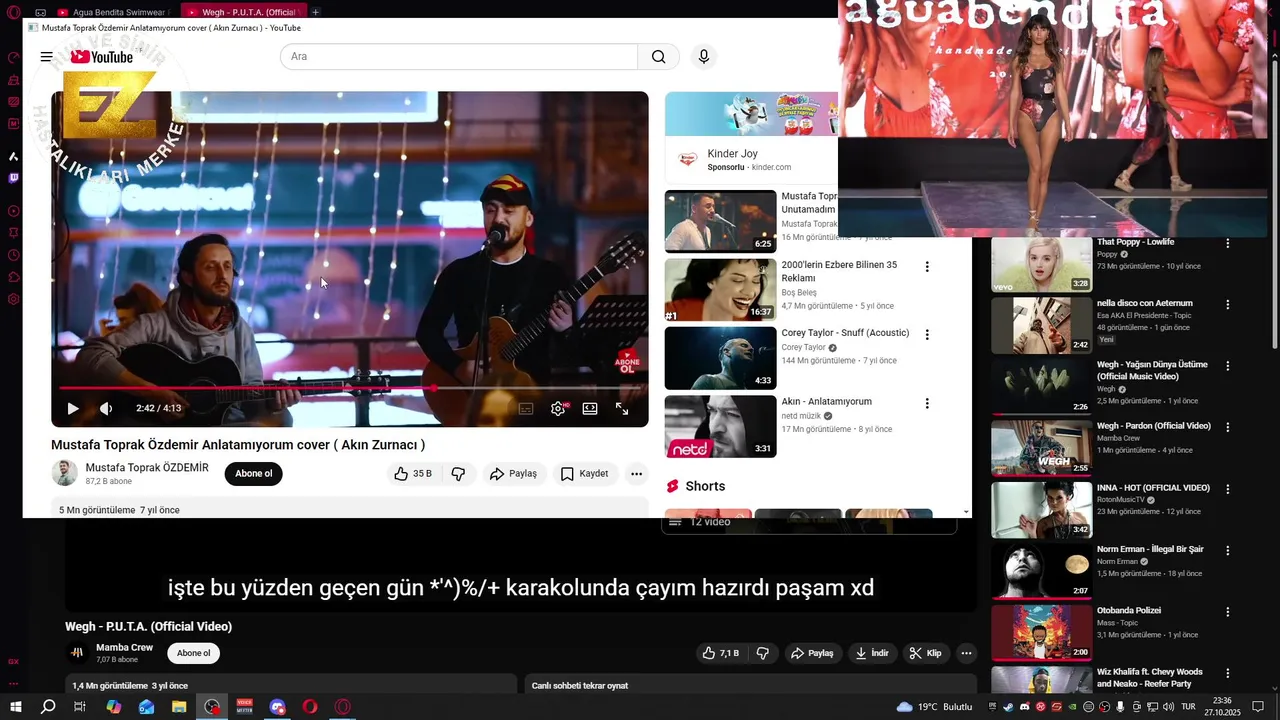Open options for That Poppy - Lowlife
Viewport: 1280px width, 720px height.
click(x=1228, y=243)
